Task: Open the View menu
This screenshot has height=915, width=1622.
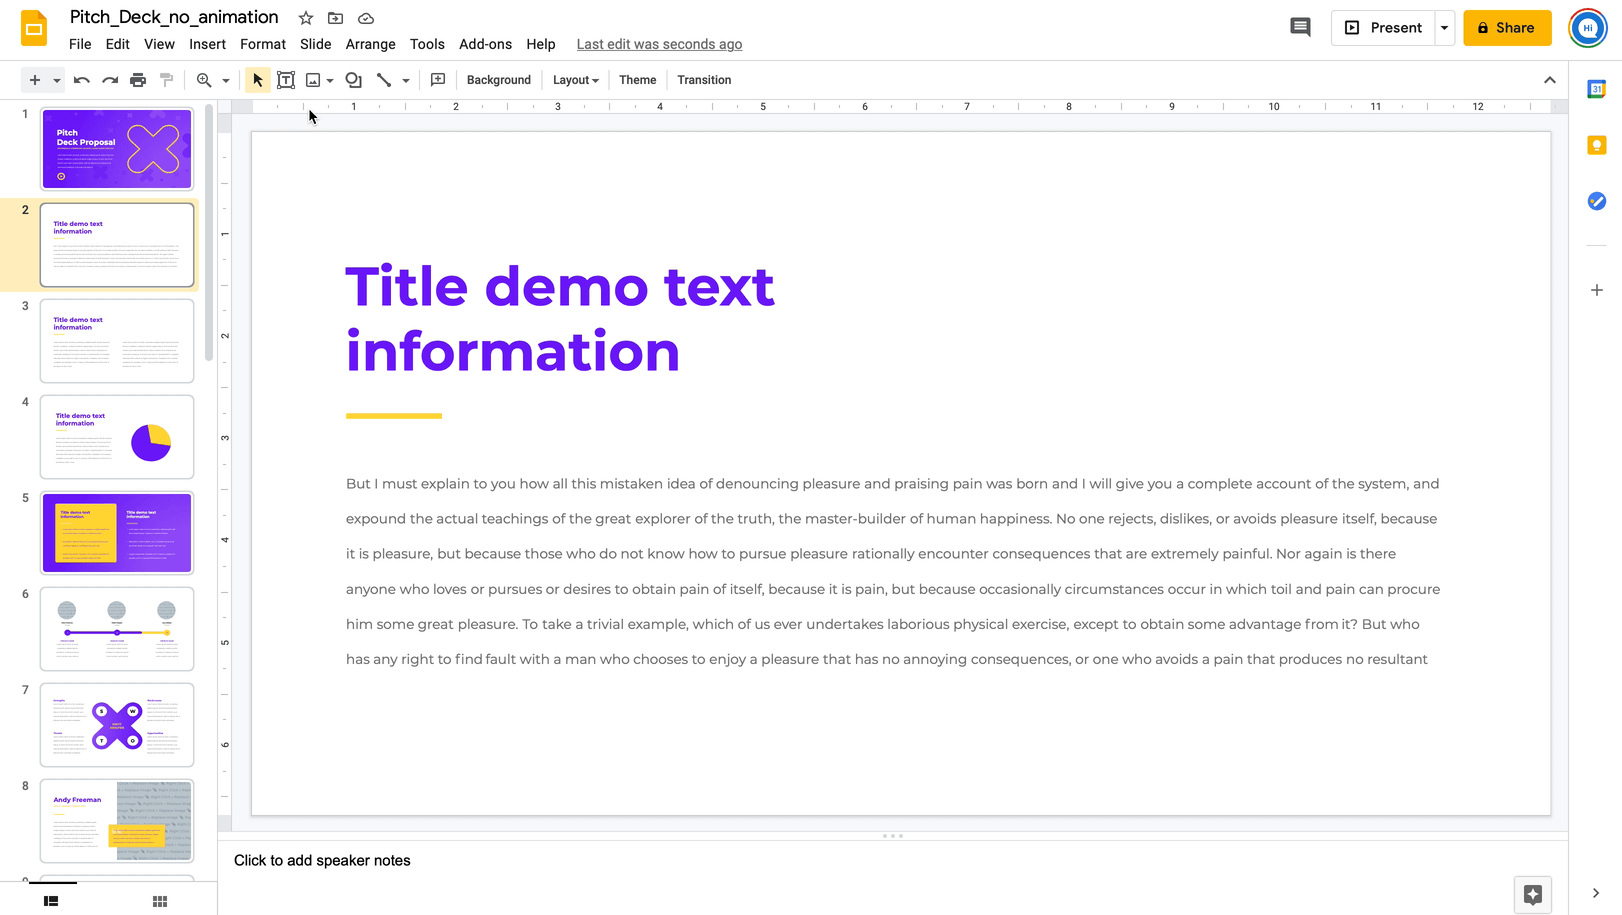Action: 159,44
